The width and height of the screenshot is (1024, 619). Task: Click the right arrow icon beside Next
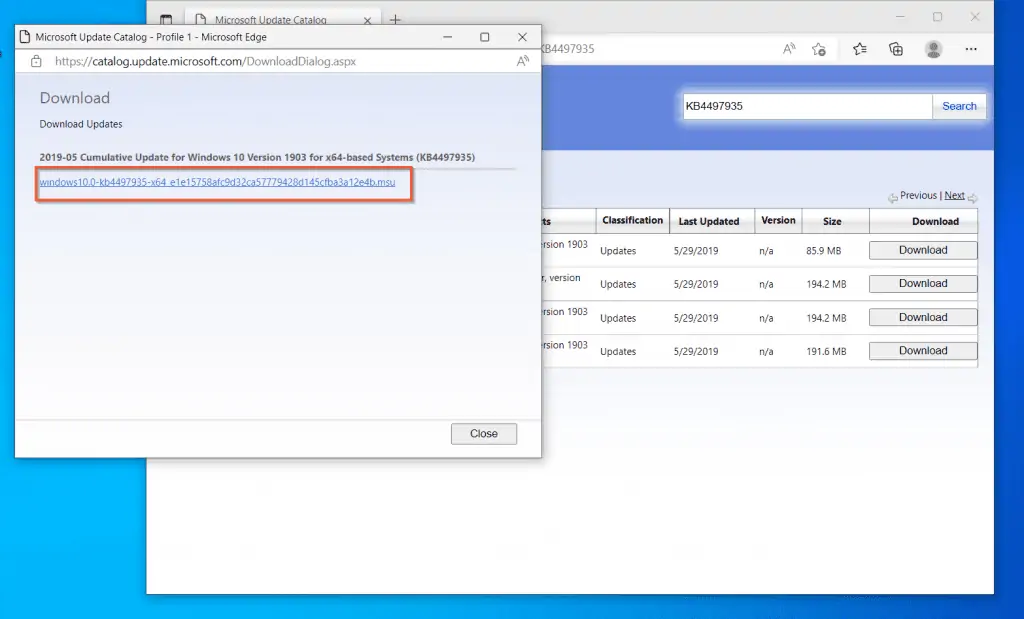point(972,197)
